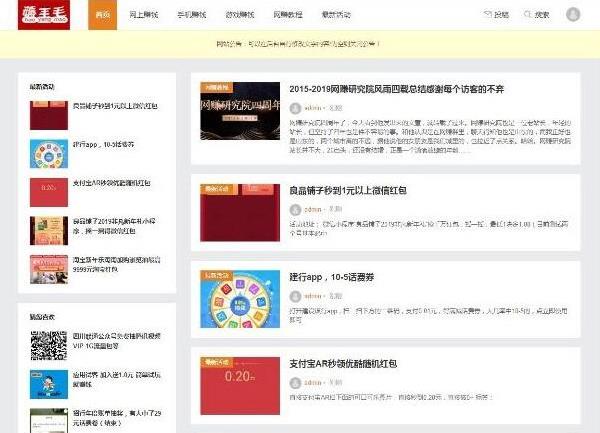Open sidebar link mentioning 9999元淘宝红包
The image size is (600, 433).
[117, 265]
